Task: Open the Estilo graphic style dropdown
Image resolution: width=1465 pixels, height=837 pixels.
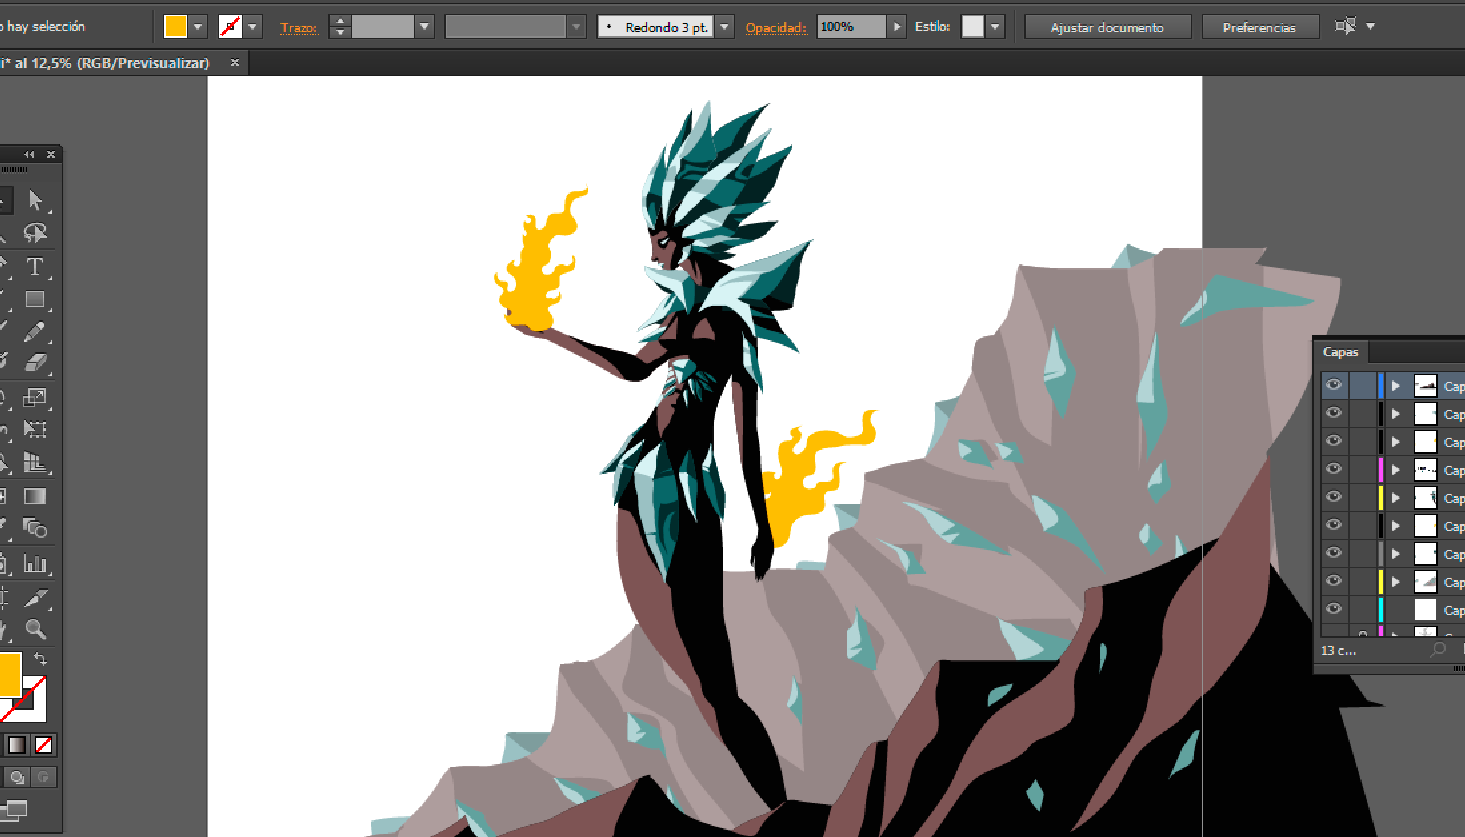Action: click(995, 27)
